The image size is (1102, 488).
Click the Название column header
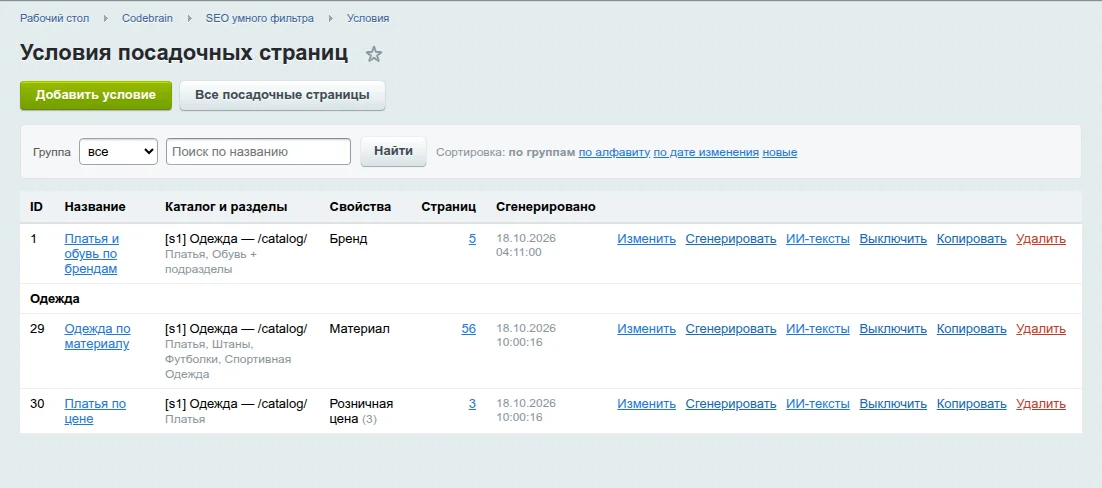95,207
